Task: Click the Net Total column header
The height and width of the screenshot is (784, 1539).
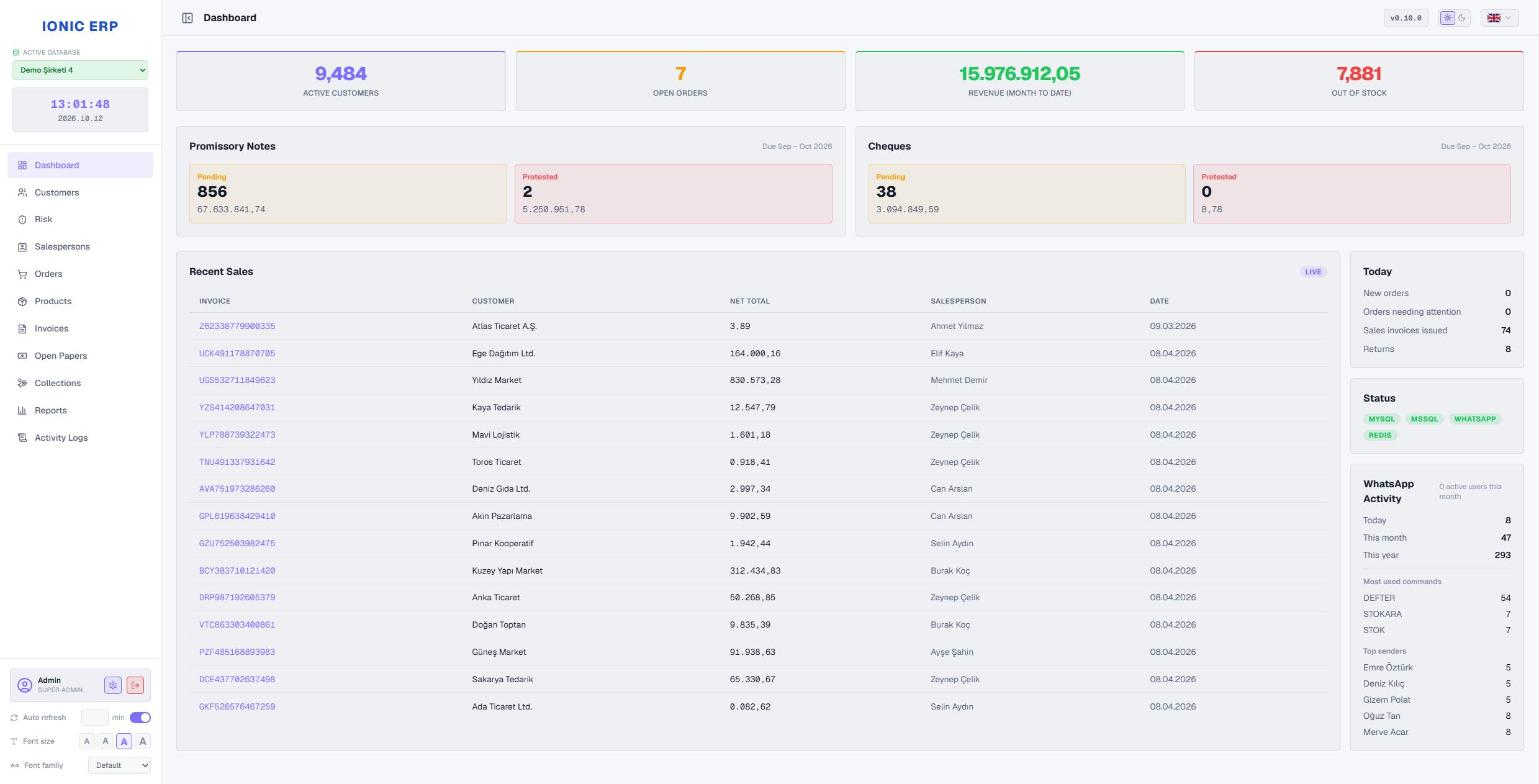Action: pyautogui.click(x=750, y=301)
